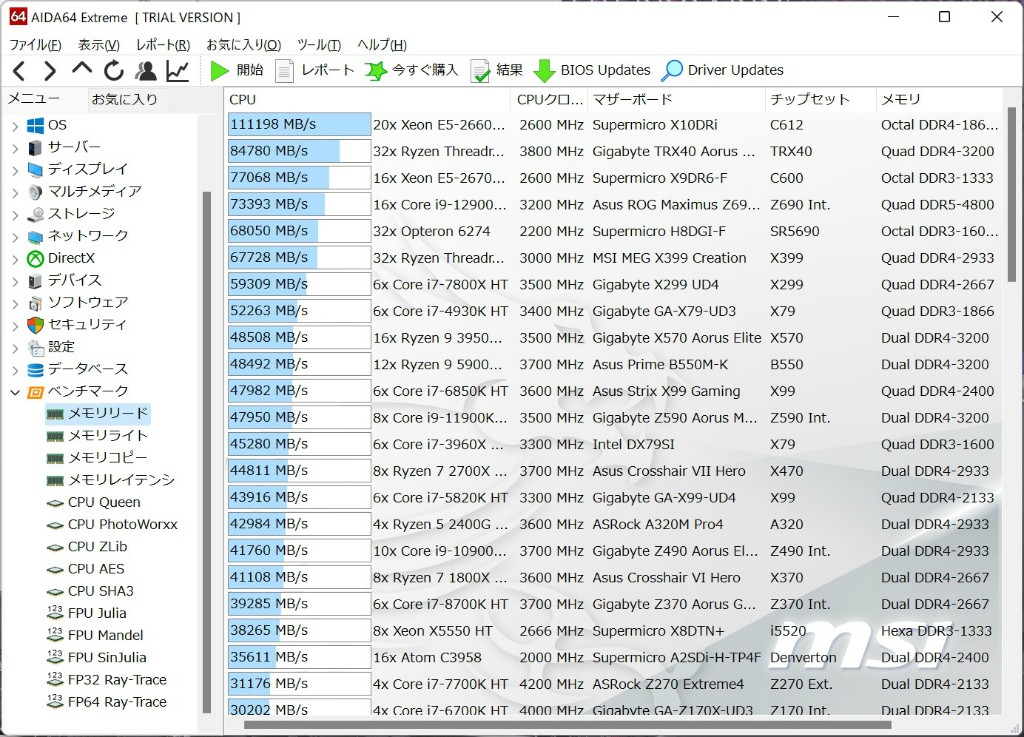The height and width of the screenshot is (737, 1024).
Task: Click the graph chart icon in toolbar
Action: tap(177, 70)
